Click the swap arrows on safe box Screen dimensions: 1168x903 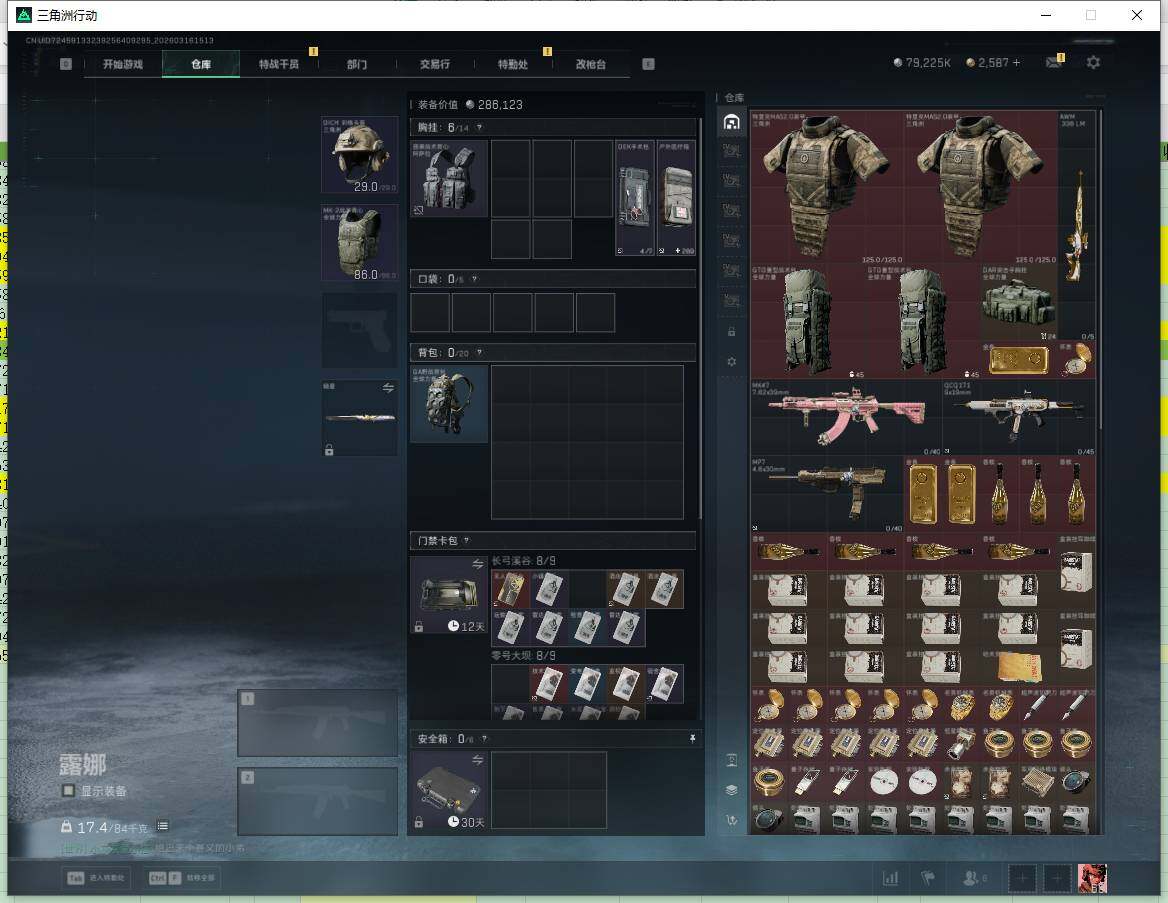(x=477, y=760)
